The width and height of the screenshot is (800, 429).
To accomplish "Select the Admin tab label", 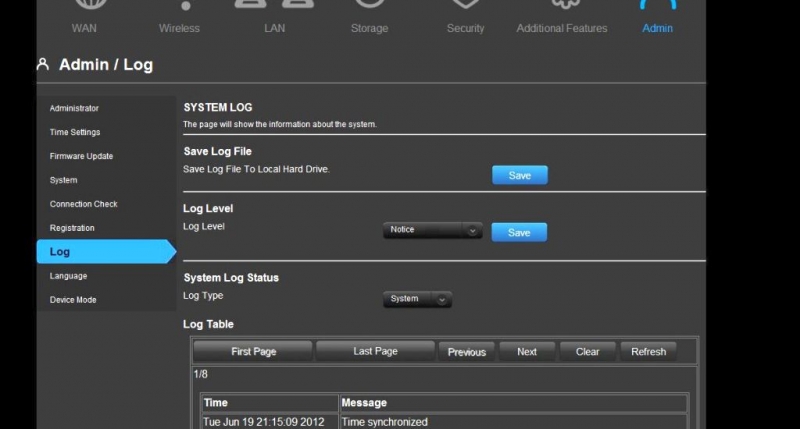I will pyautogui.click(x=657, y=28).
